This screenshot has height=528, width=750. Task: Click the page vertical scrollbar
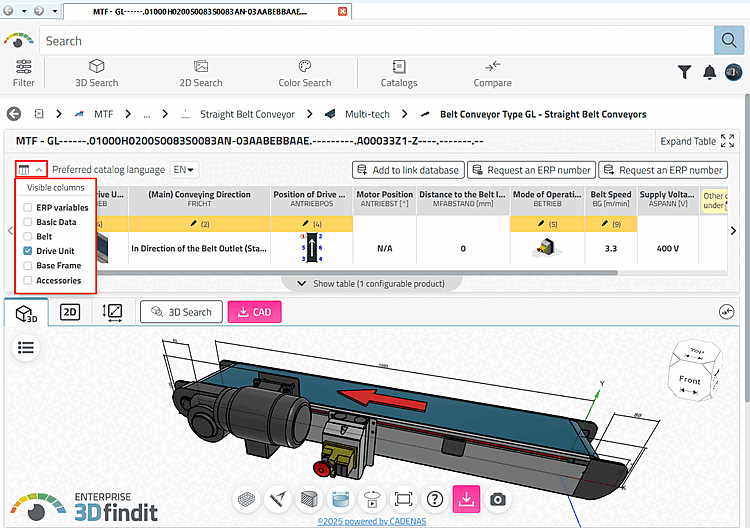(x=747, y=249)
